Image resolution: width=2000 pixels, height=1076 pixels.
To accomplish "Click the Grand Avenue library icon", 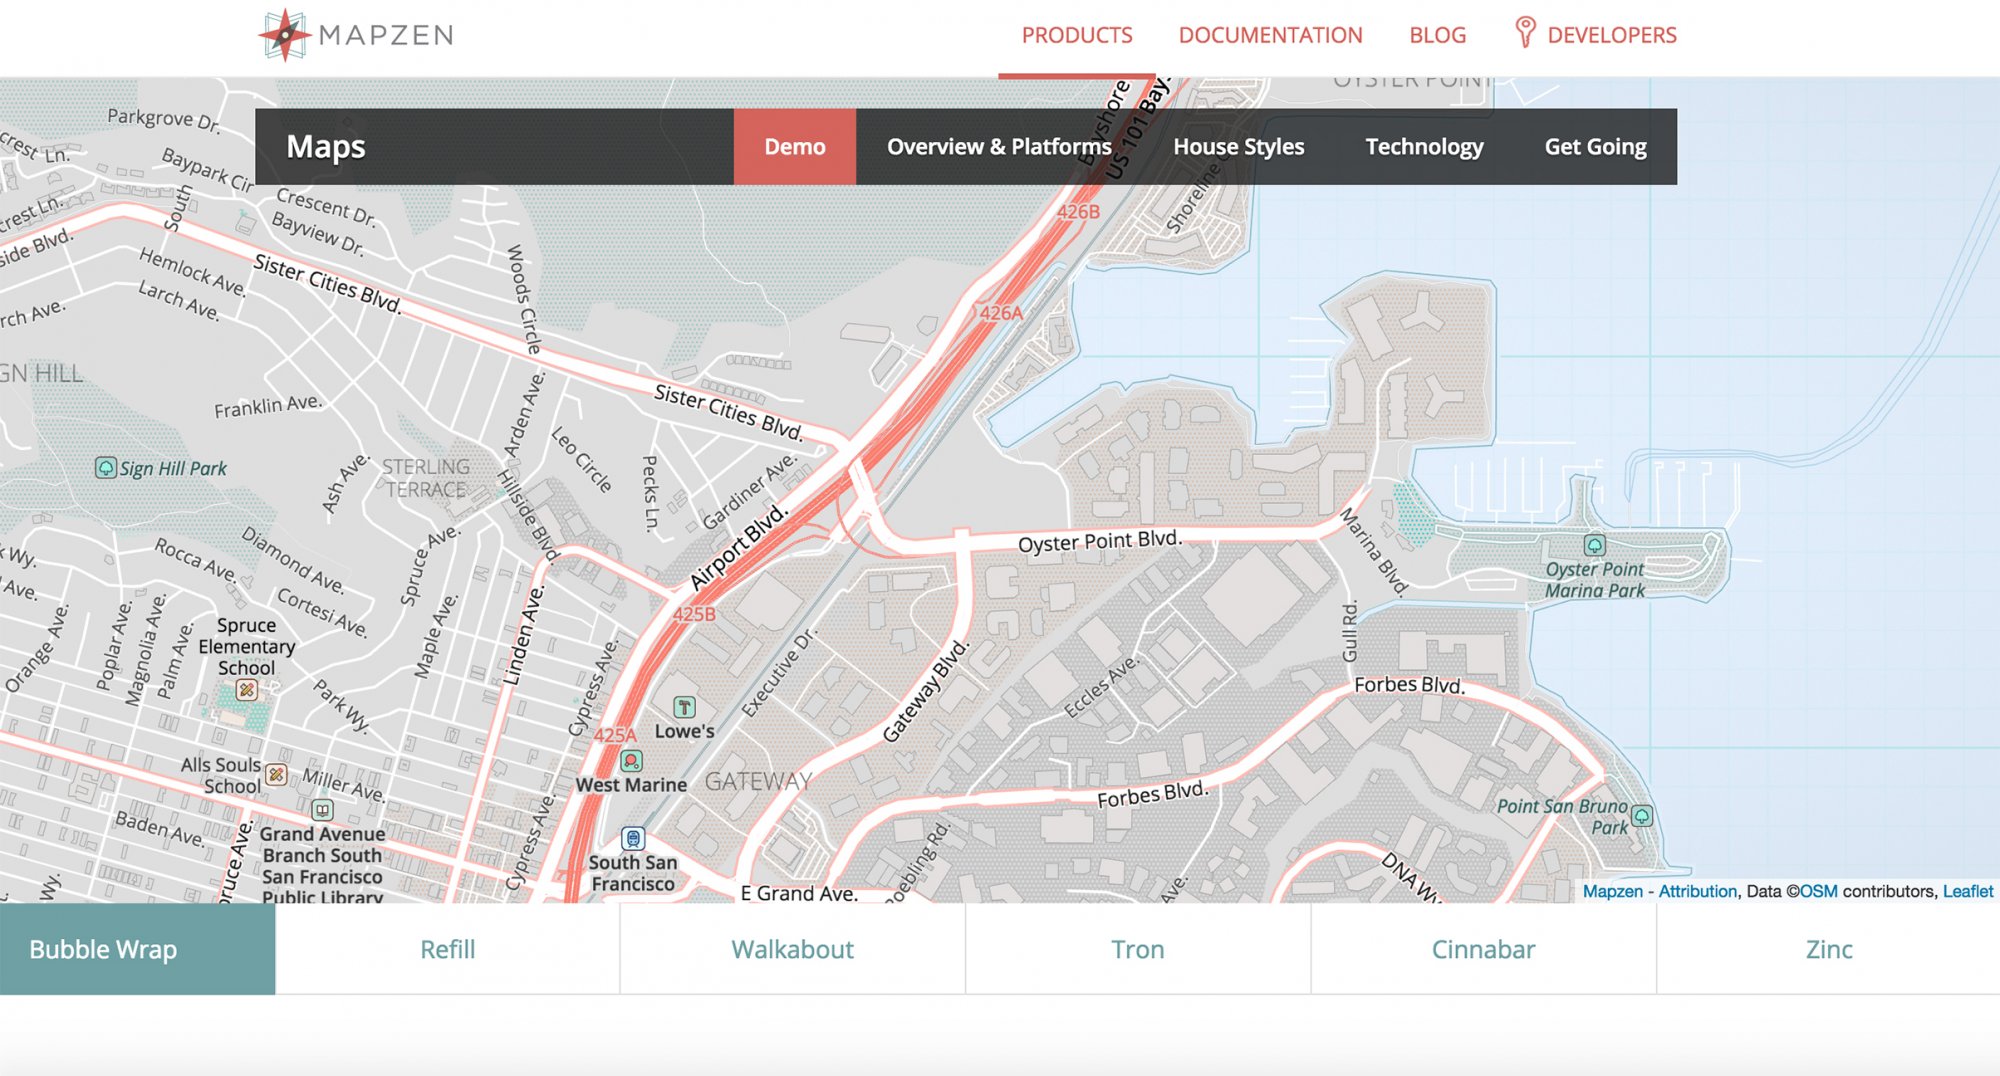I will 322,810.
